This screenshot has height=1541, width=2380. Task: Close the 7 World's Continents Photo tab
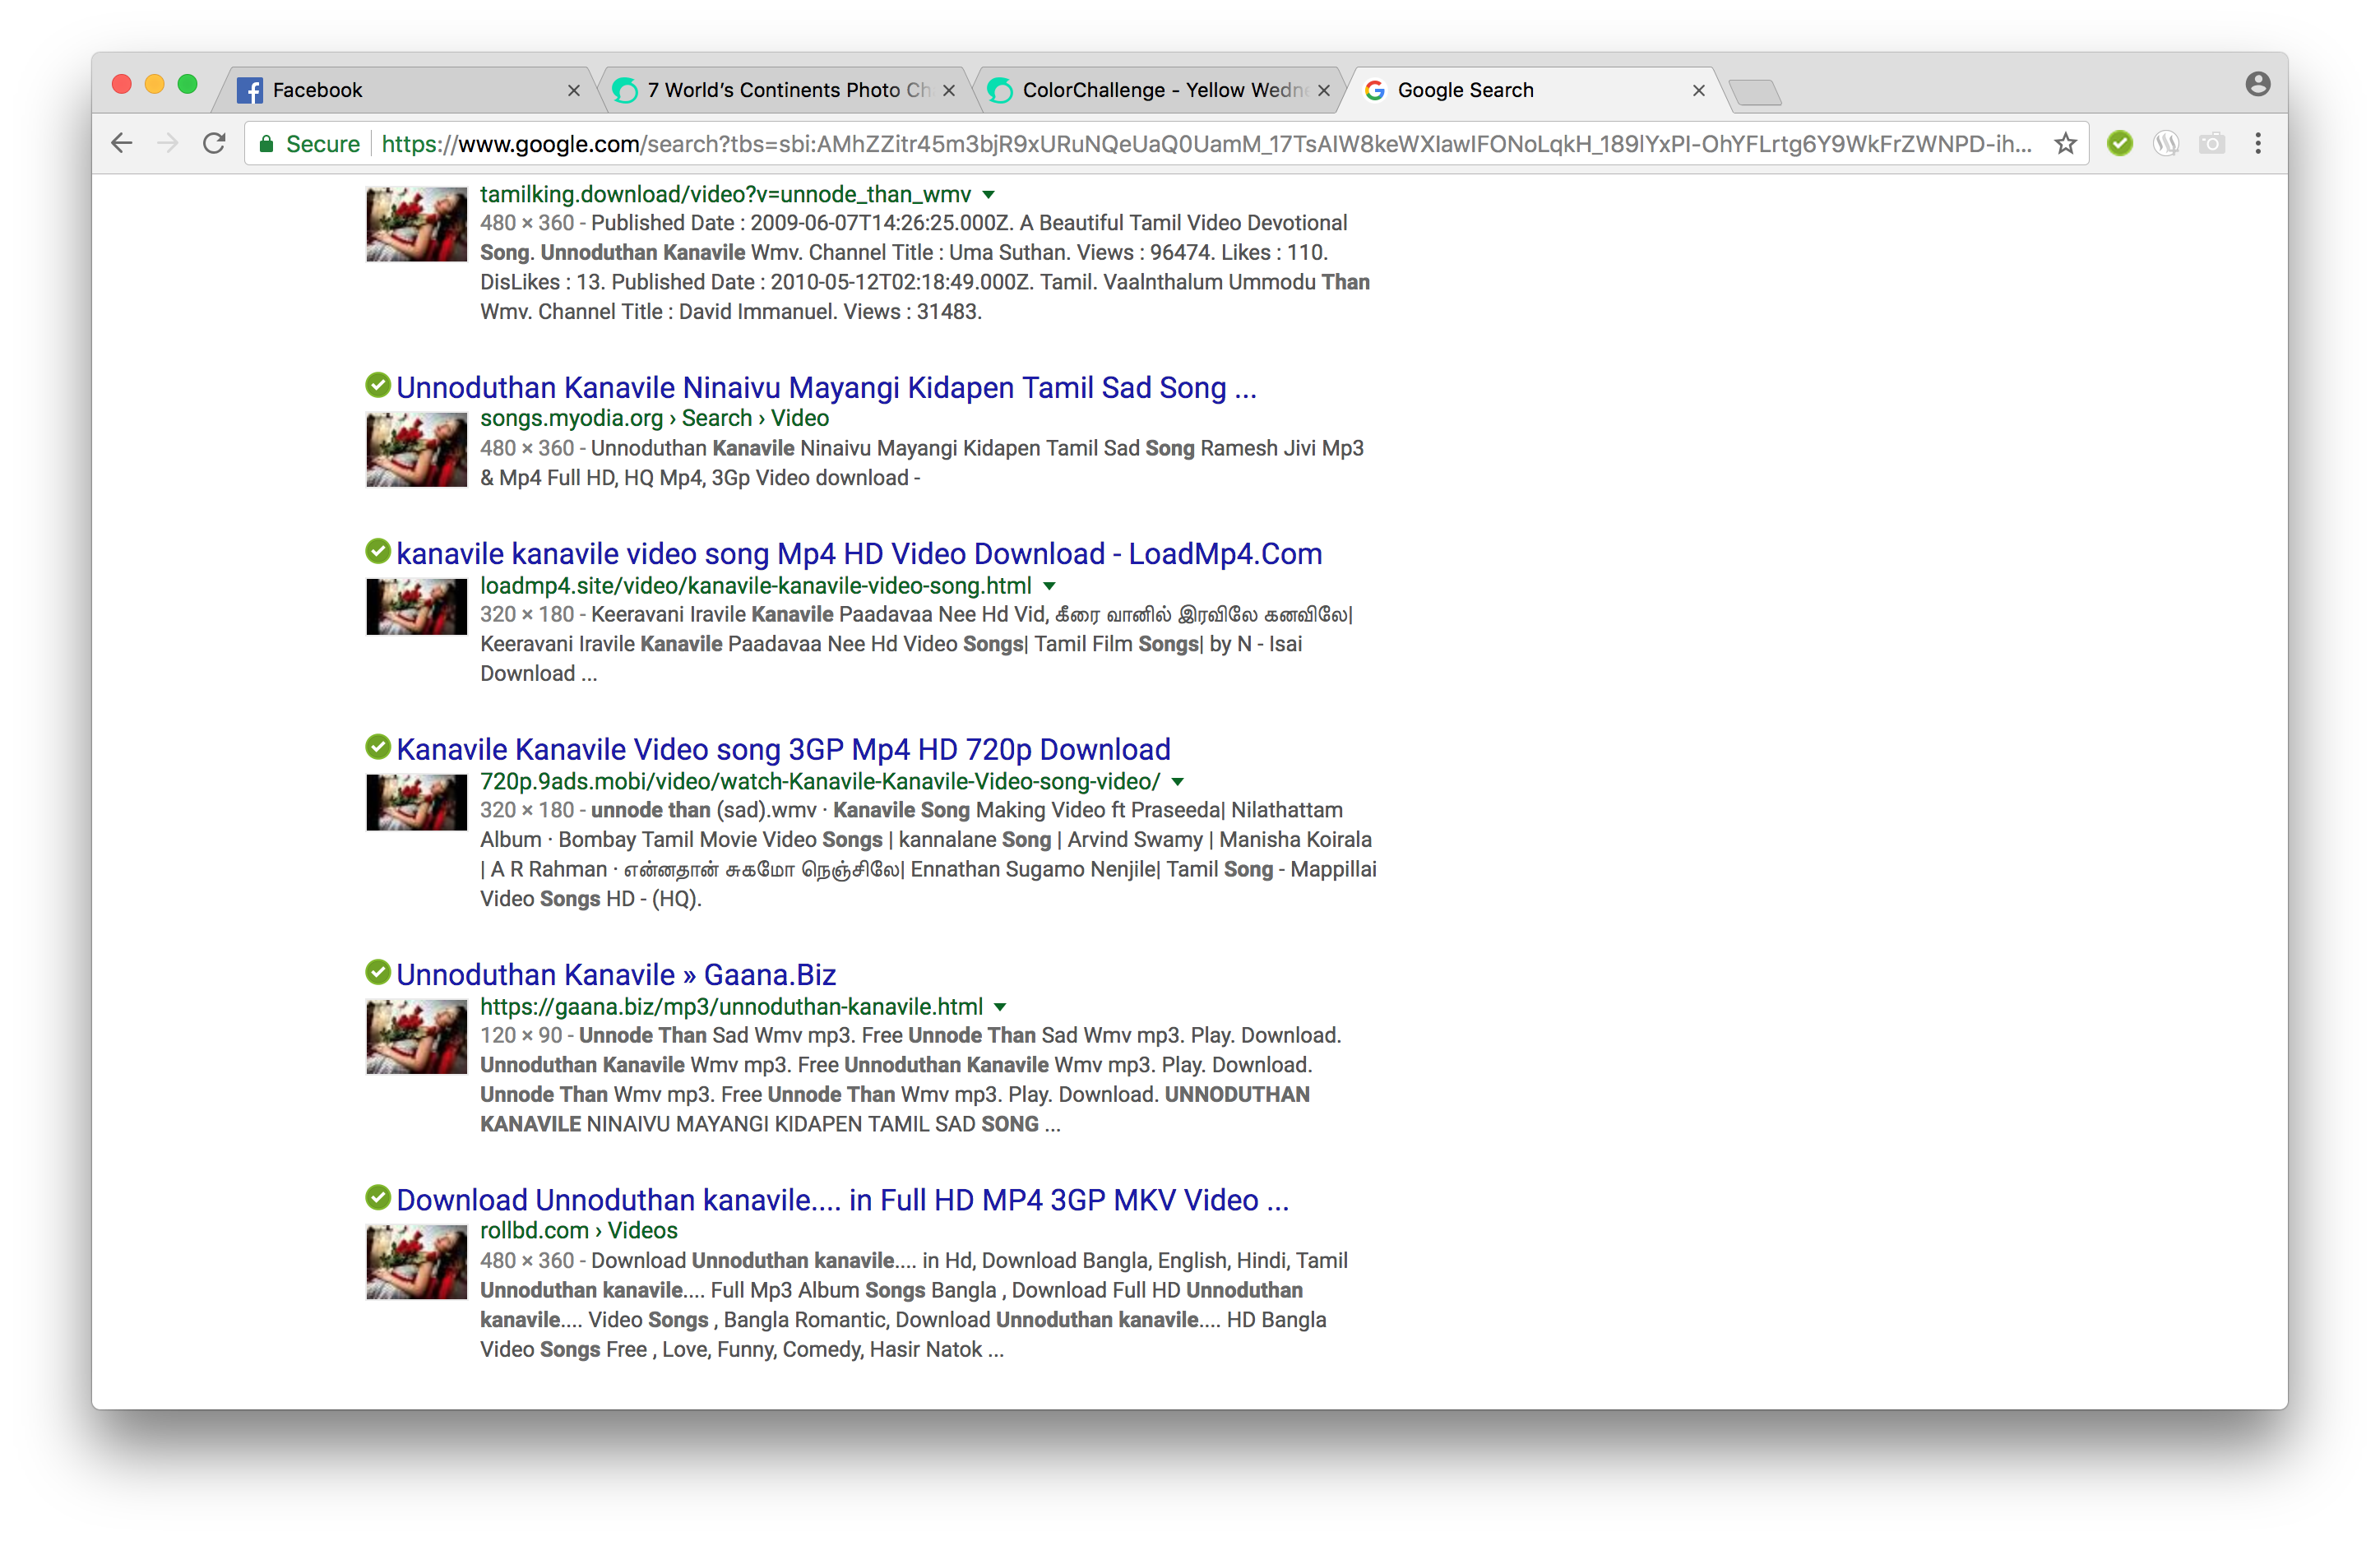[x=949, y=90]
